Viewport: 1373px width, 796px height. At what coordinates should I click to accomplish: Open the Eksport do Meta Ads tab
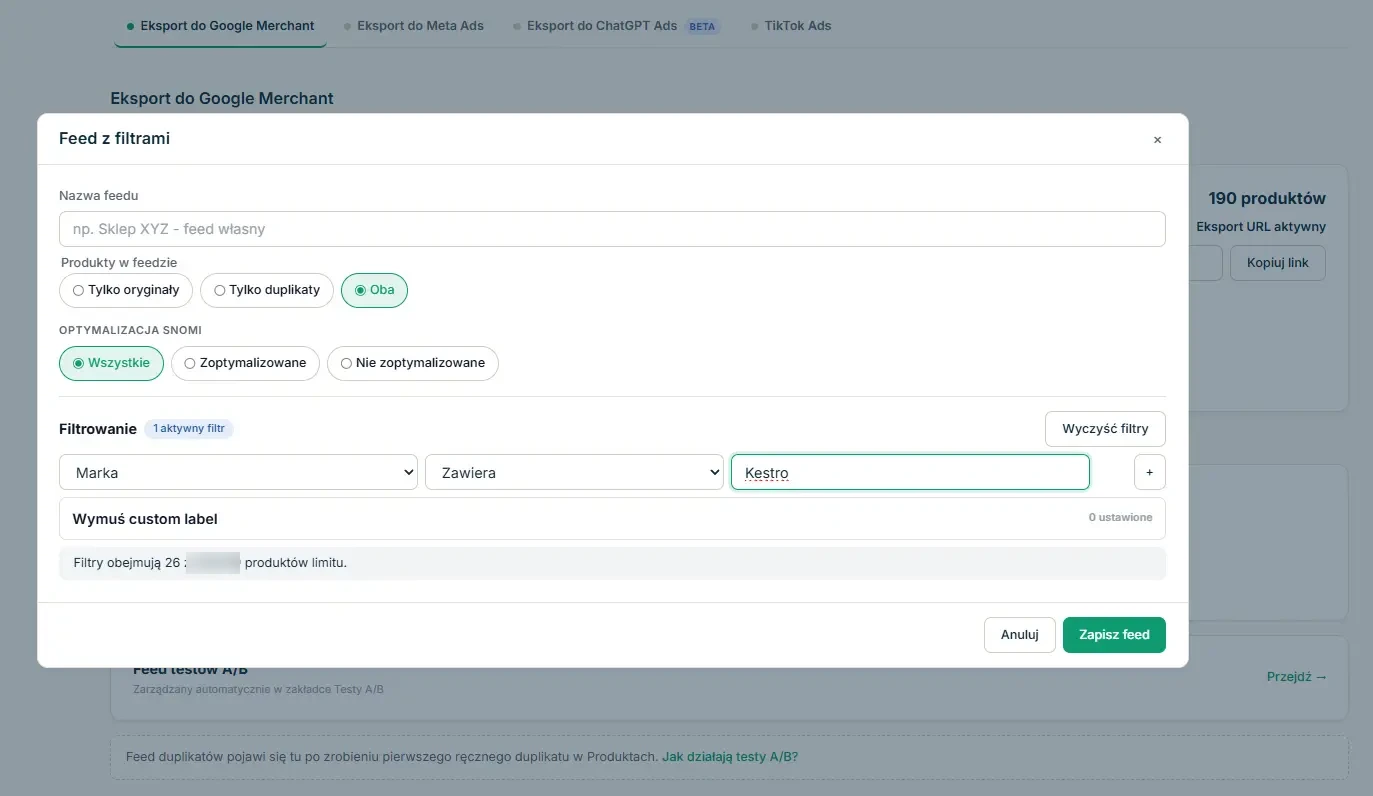point(413,26)
